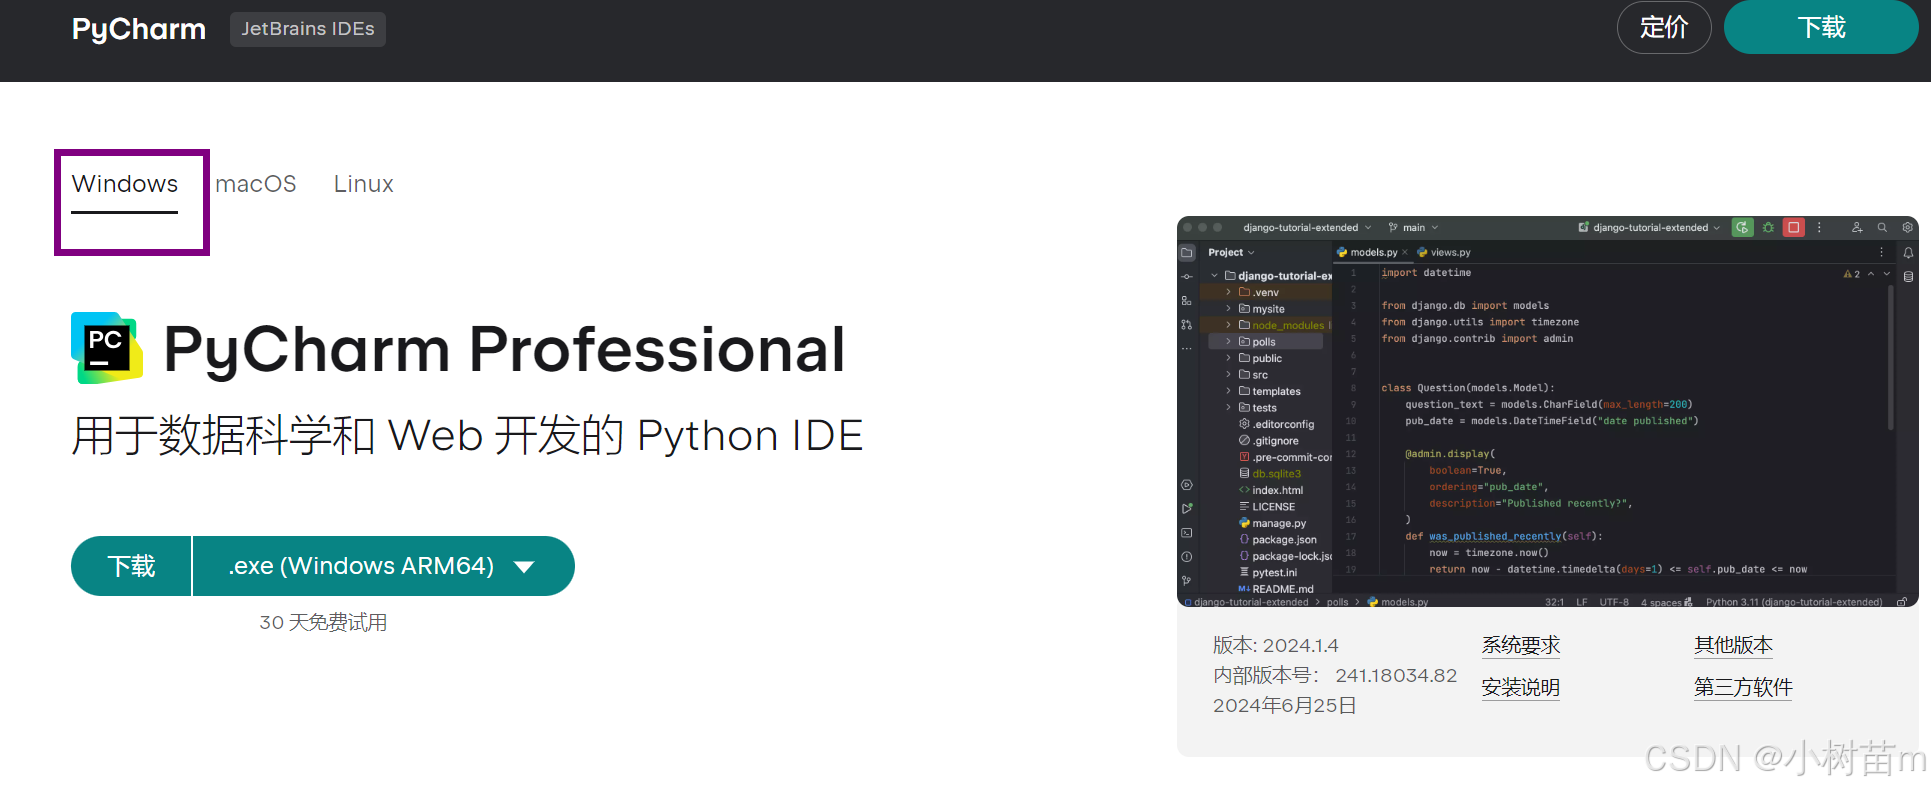Click the Pull Requests tool window icon
This screenshot has width=1931, height=790.
(1187, 325)
